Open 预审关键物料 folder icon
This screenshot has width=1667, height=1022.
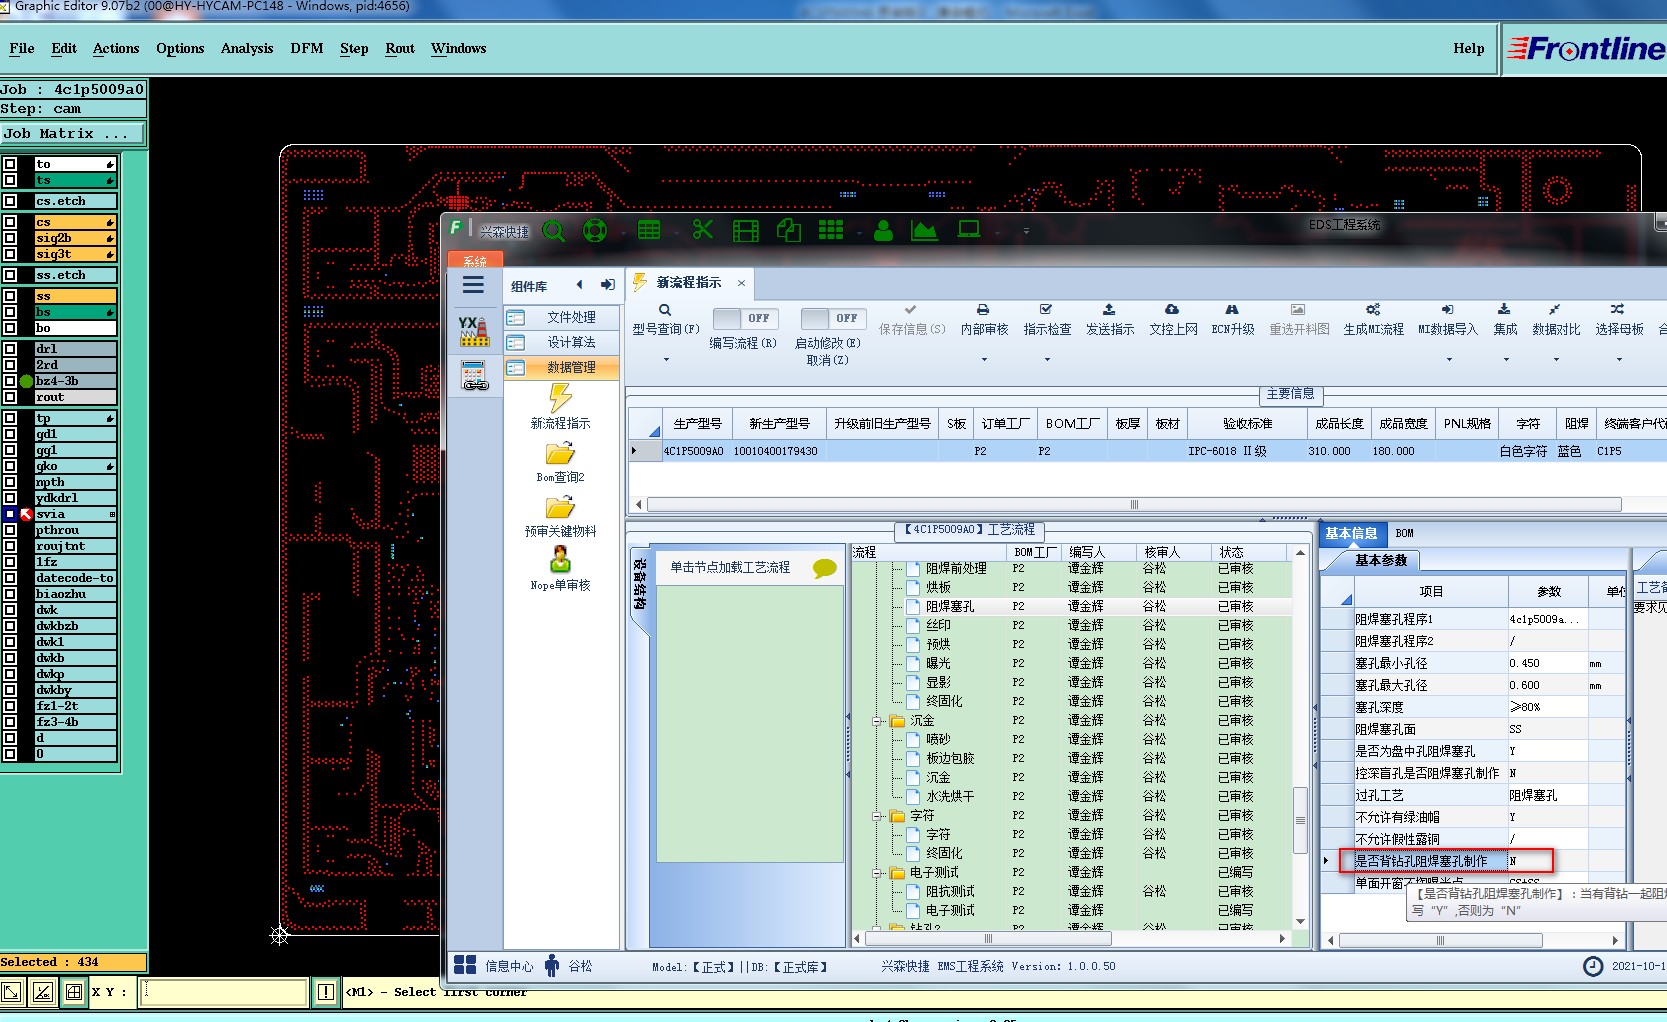560,507
